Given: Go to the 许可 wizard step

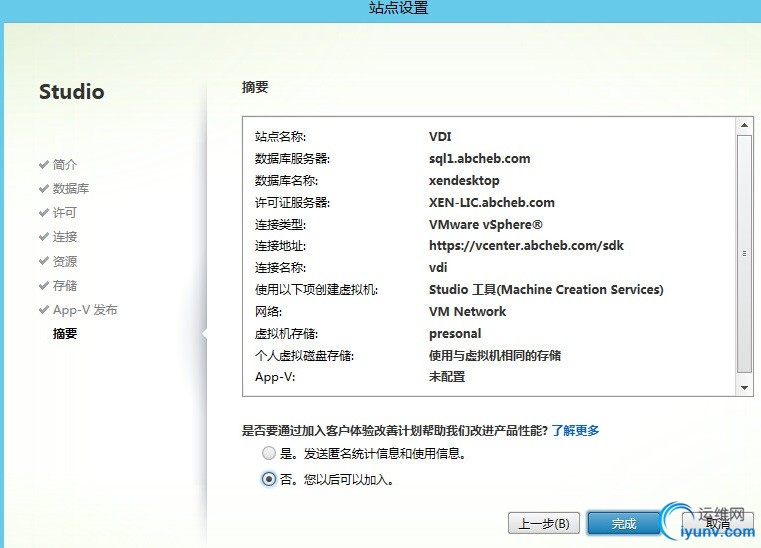Looking at the screenshot, I should (65, 213).
